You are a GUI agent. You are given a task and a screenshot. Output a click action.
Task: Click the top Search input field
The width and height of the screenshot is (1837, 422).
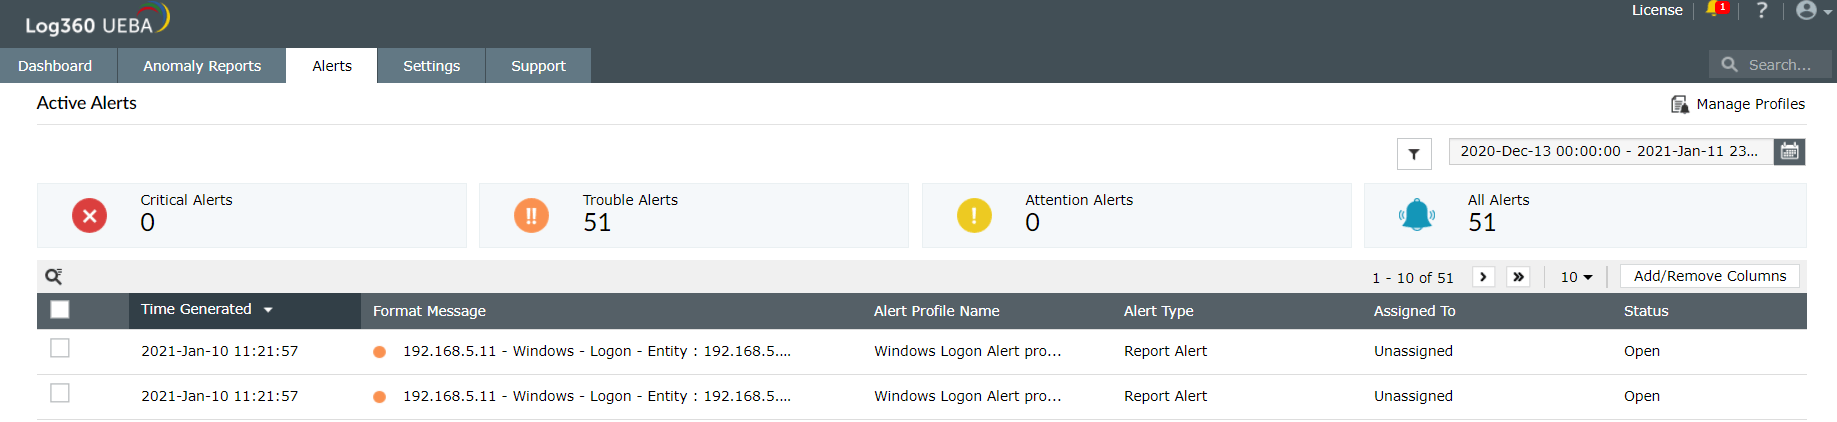(1779, 65)
